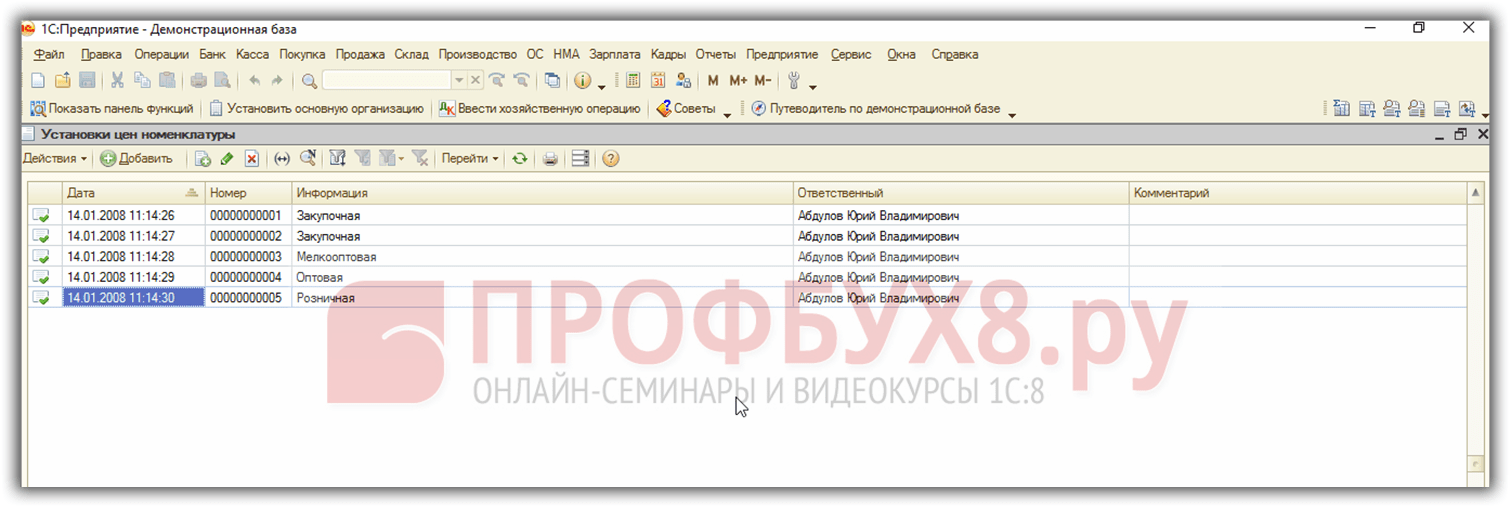Click Показать панель функций button
The width and height of the screenshot is (1510, 507).
(112, 109)
